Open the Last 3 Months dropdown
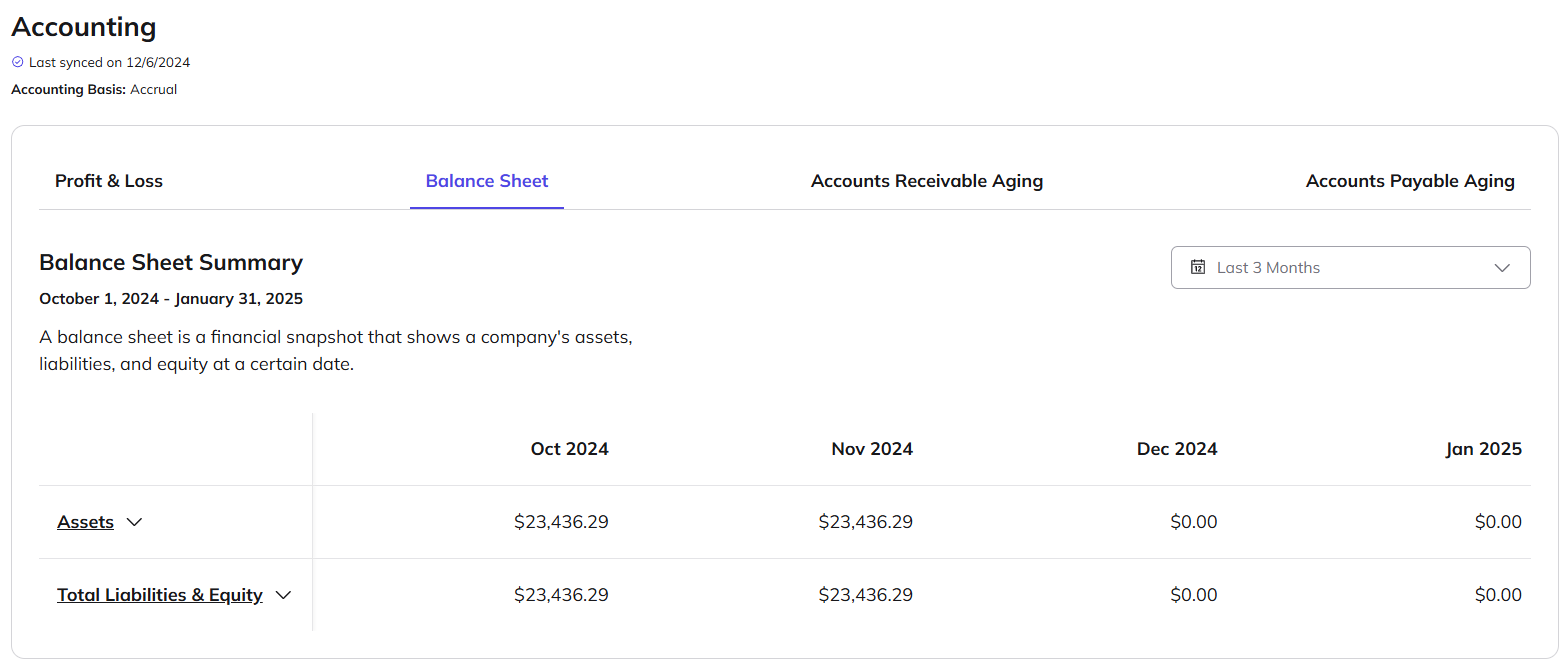 pos(1350,267)
